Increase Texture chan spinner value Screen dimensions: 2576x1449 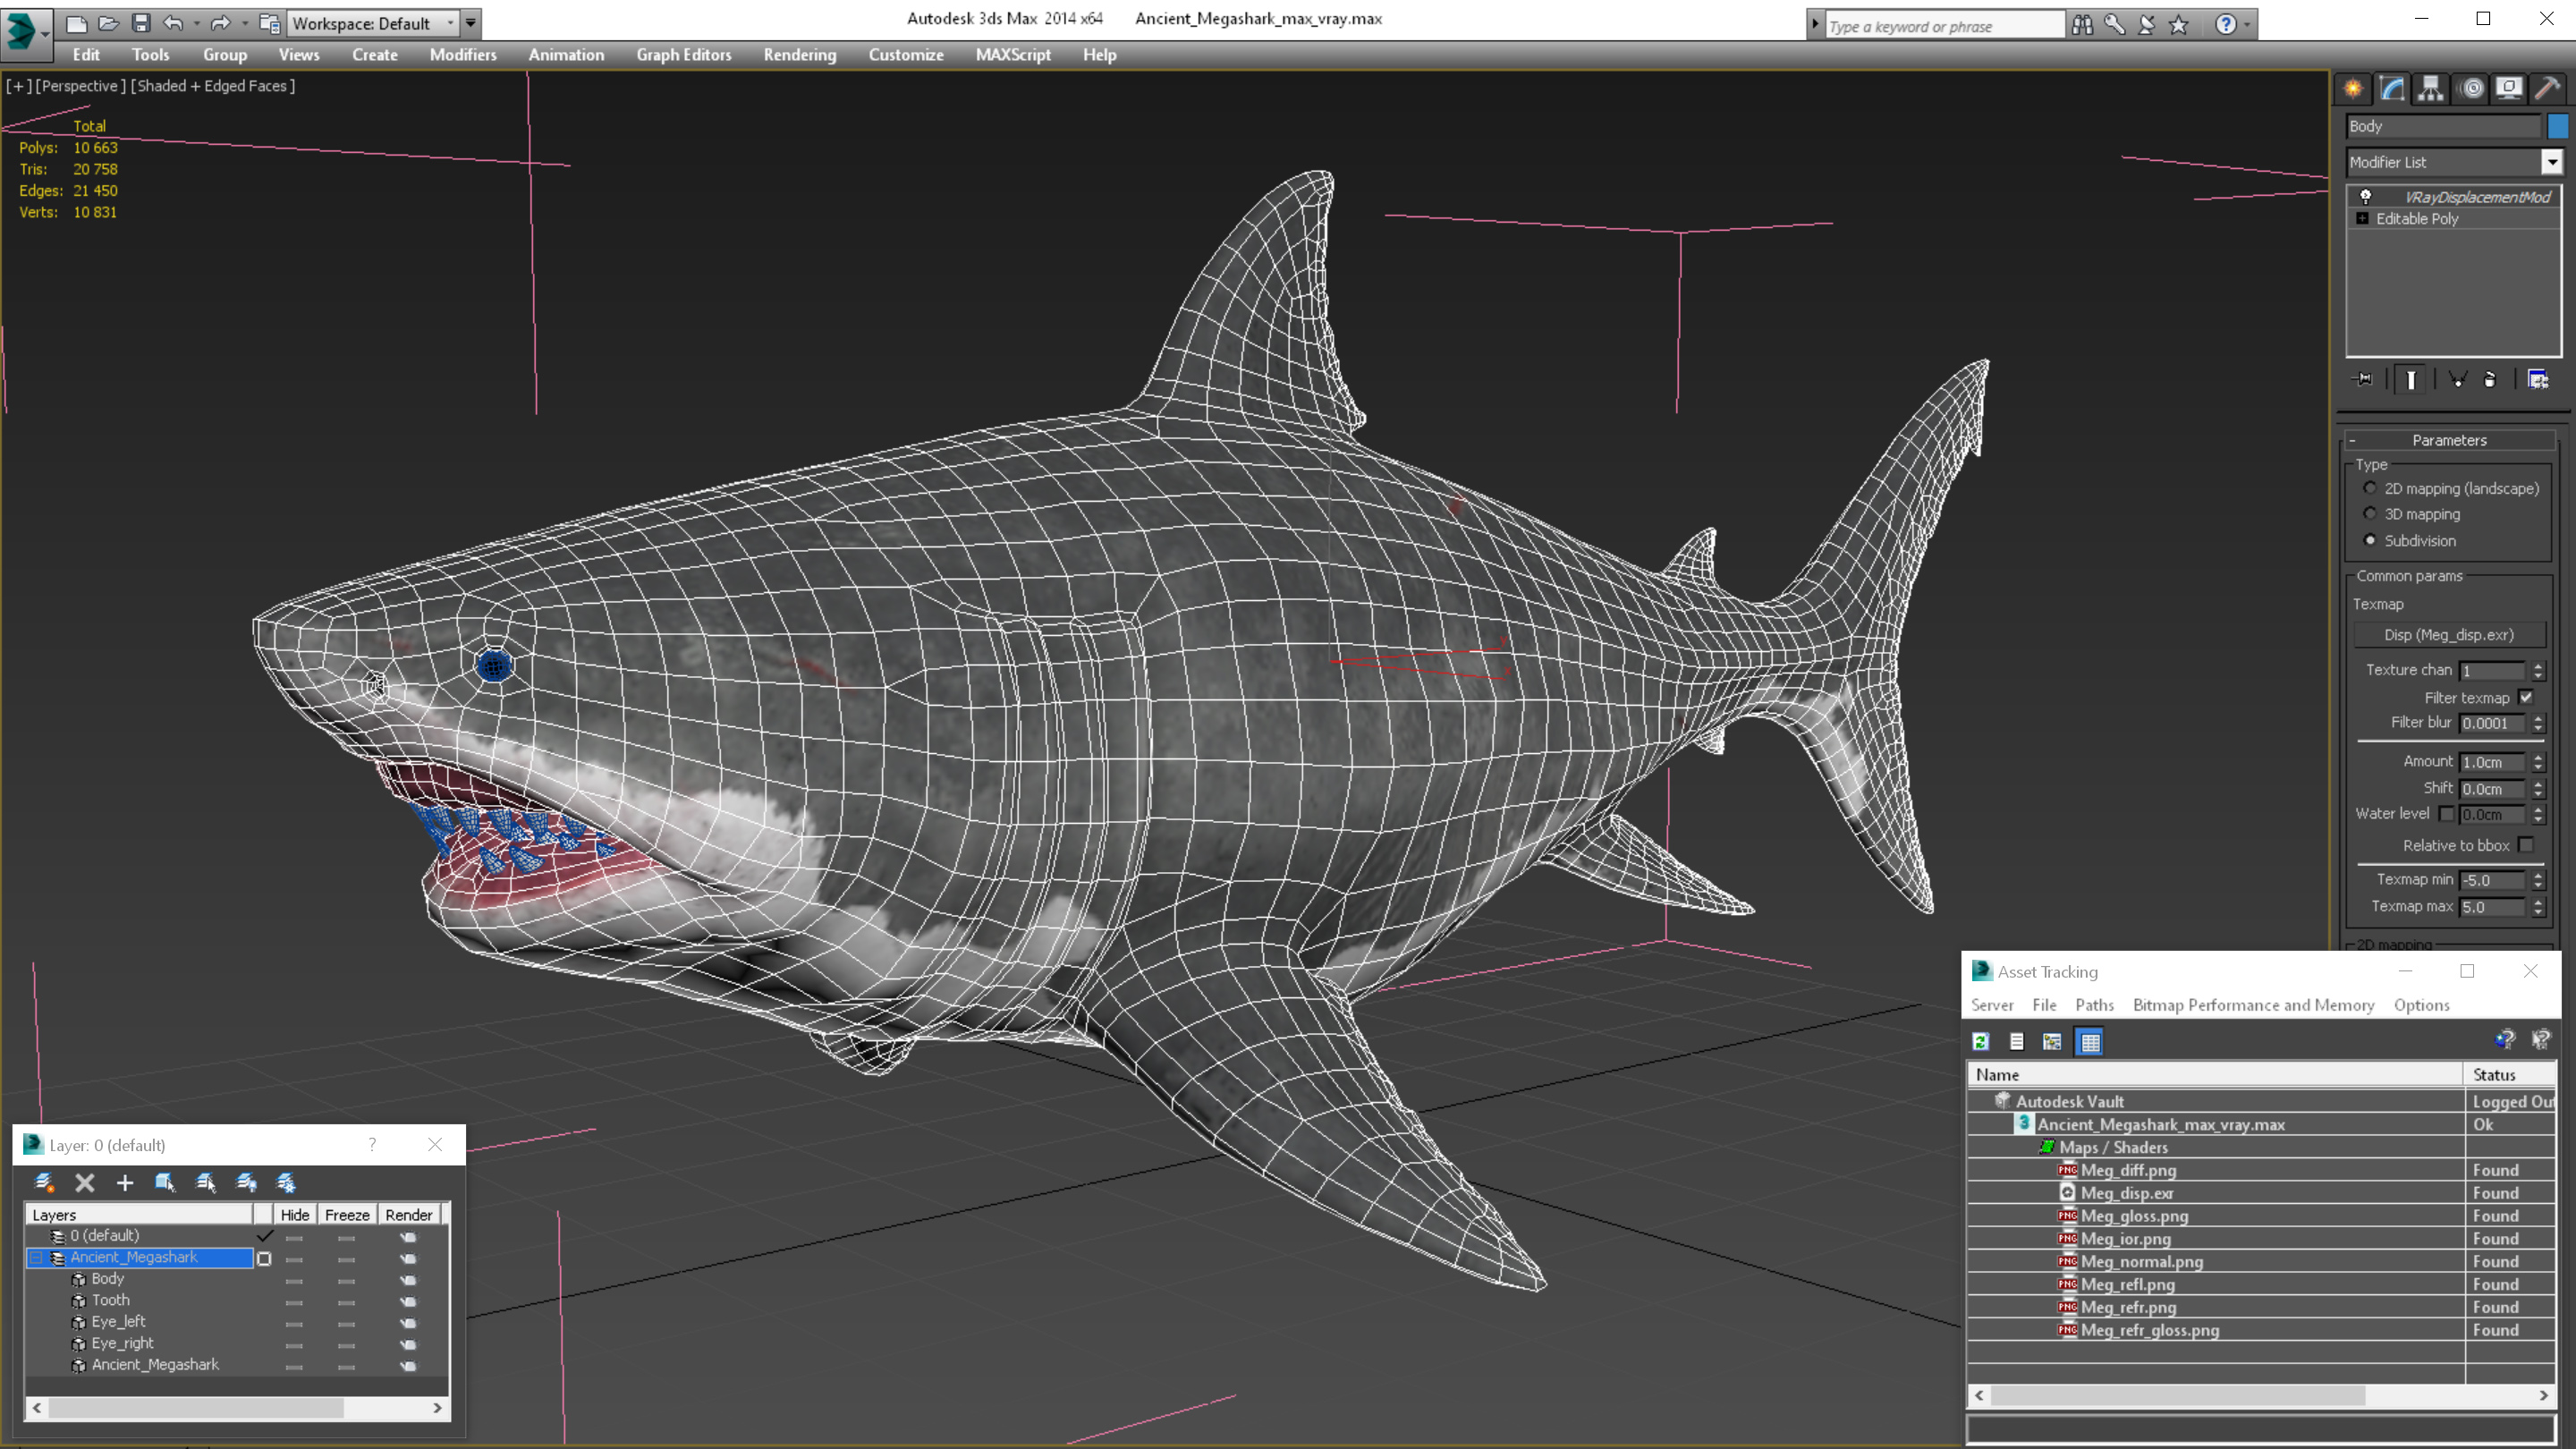point(2539,665)
